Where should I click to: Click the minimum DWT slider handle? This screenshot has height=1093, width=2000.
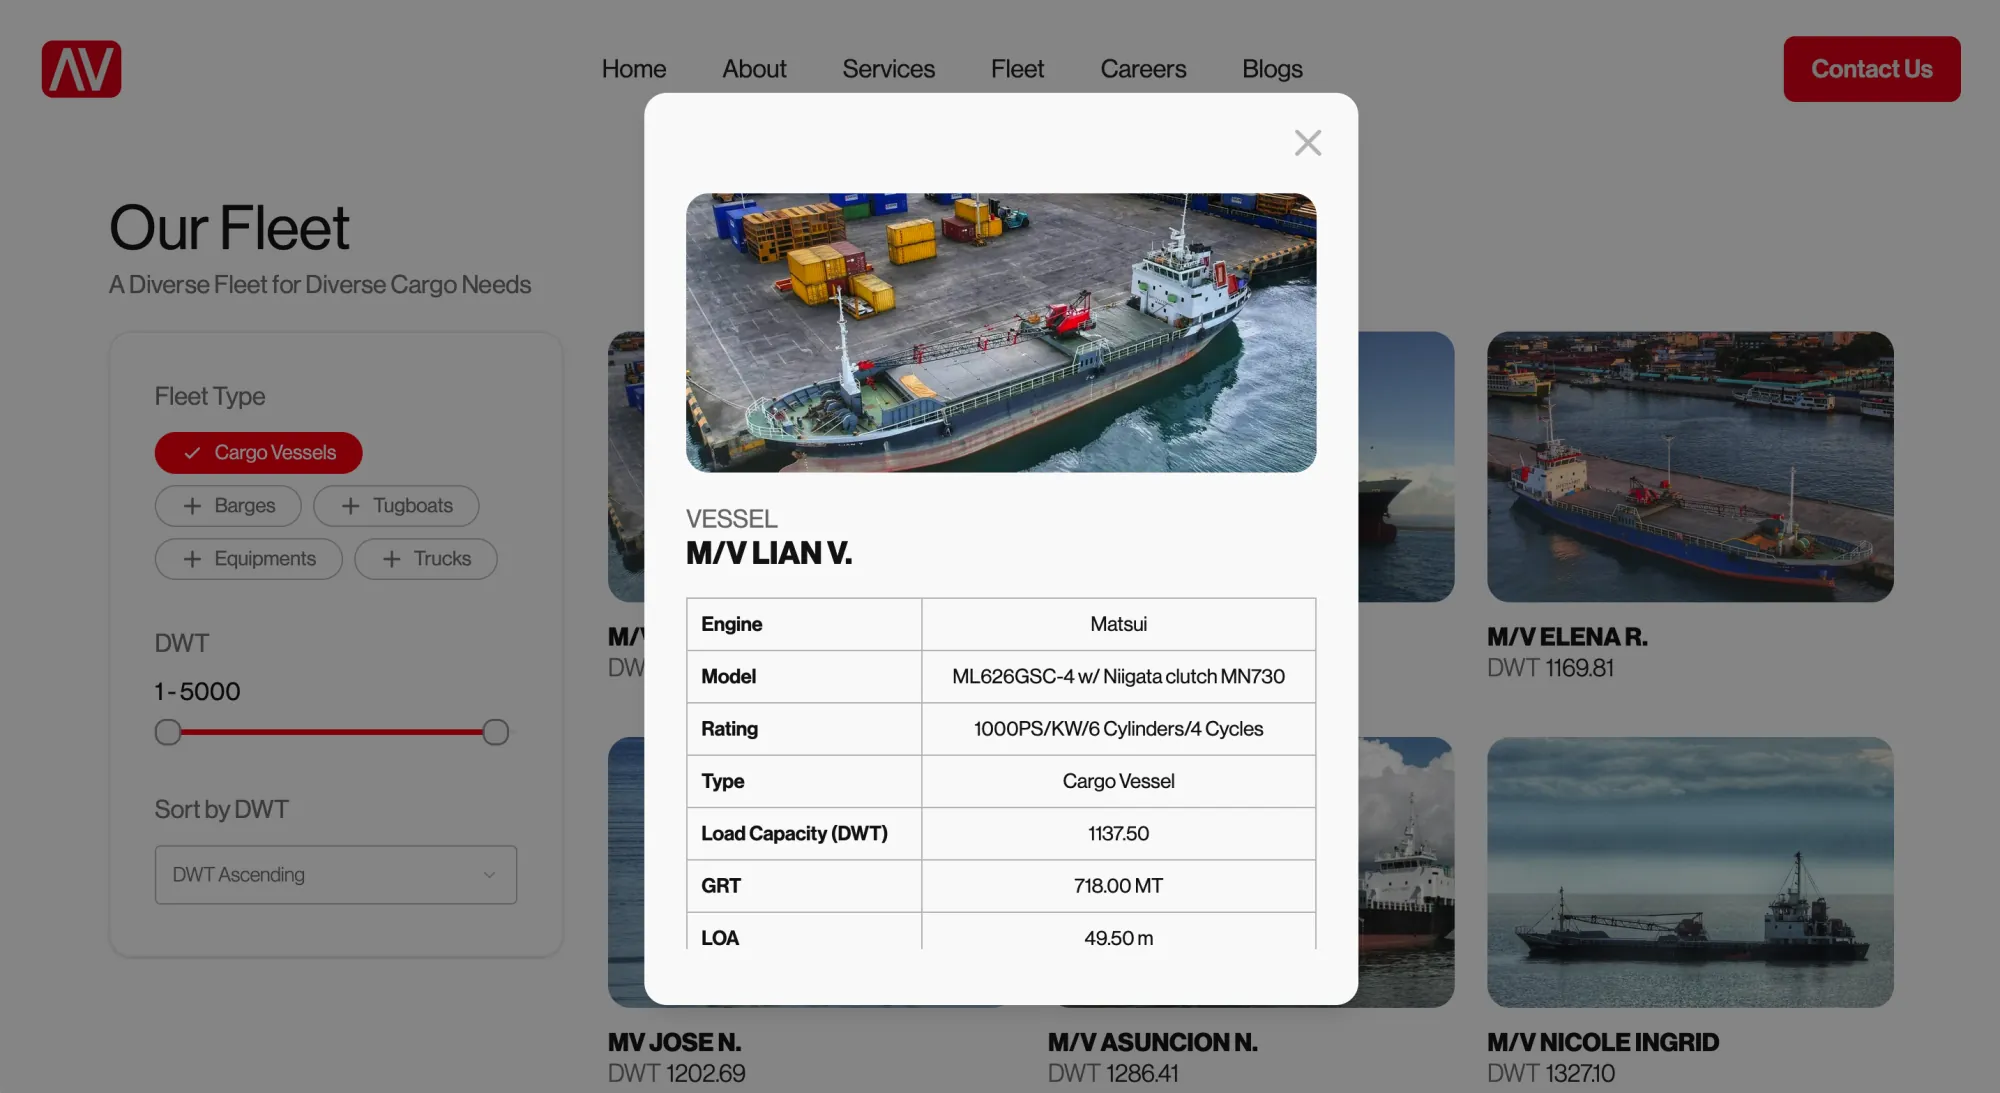click(x=168, y=732)
